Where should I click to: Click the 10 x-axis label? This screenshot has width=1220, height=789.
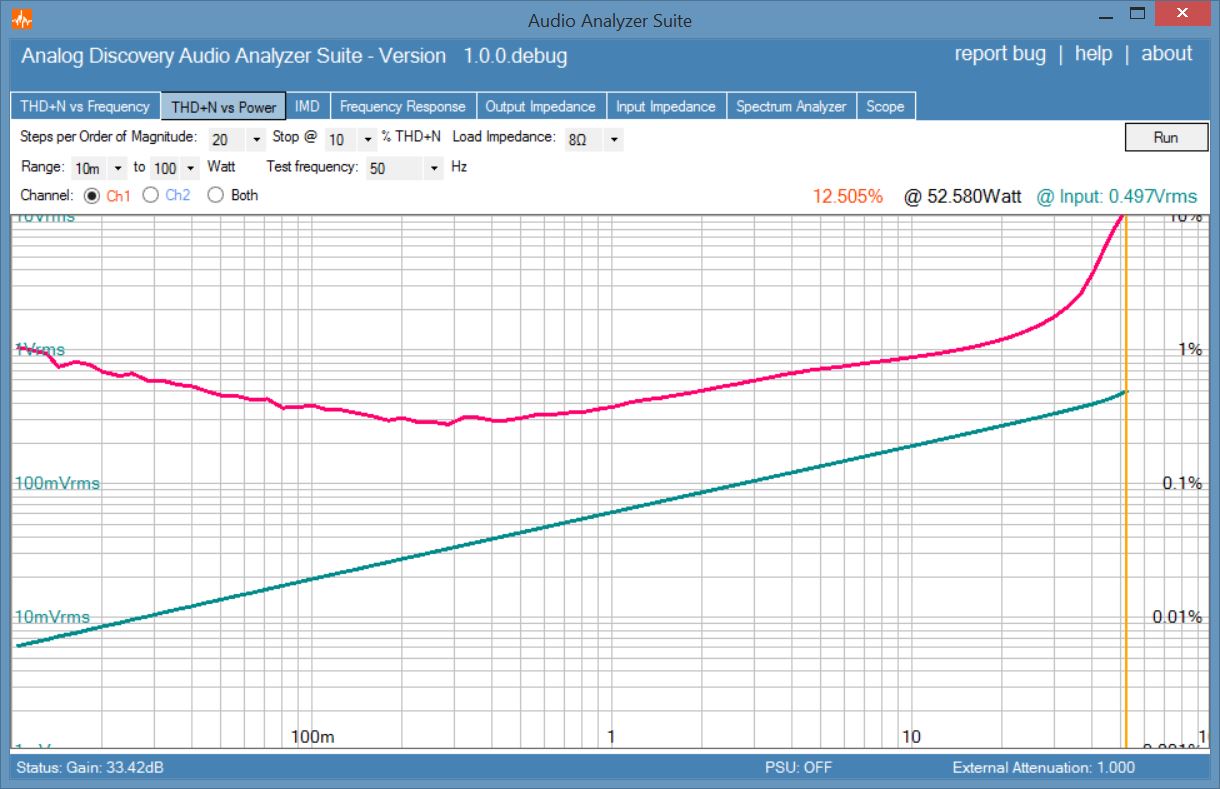911,737
